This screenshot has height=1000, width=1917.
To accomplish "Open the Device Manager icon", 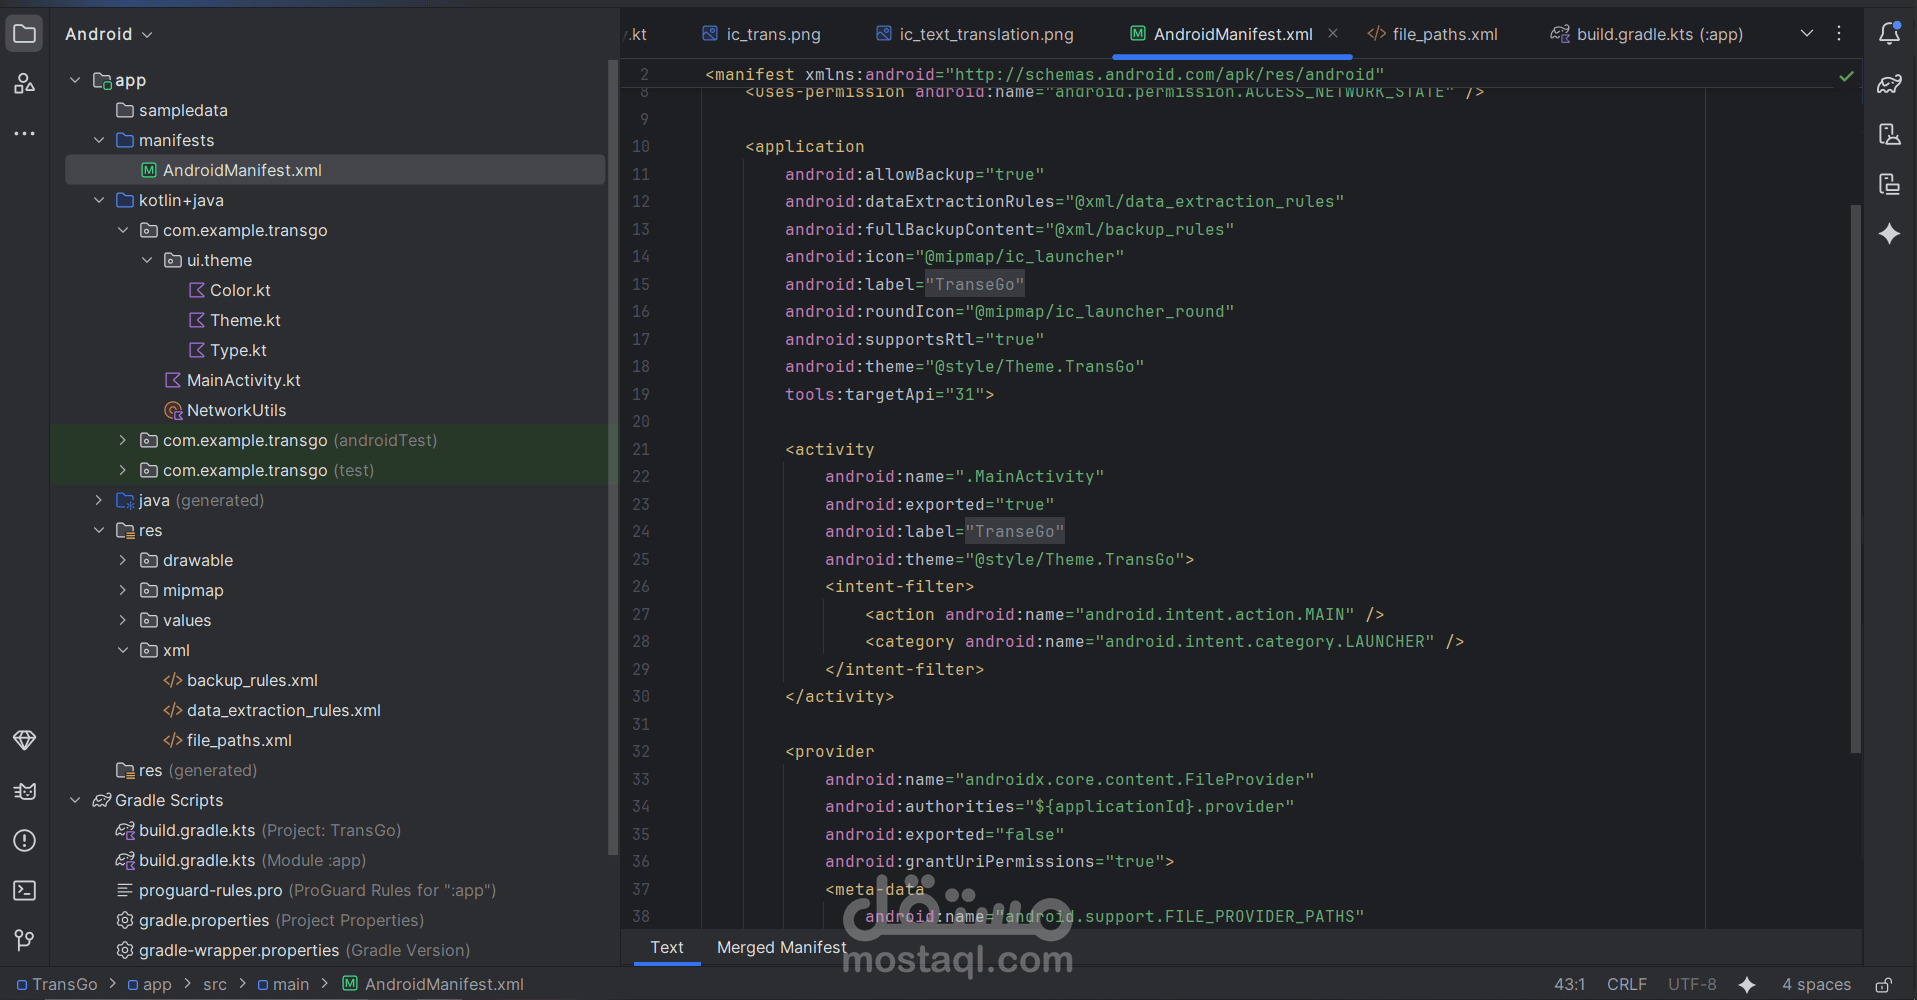I will pos(1889,134).
